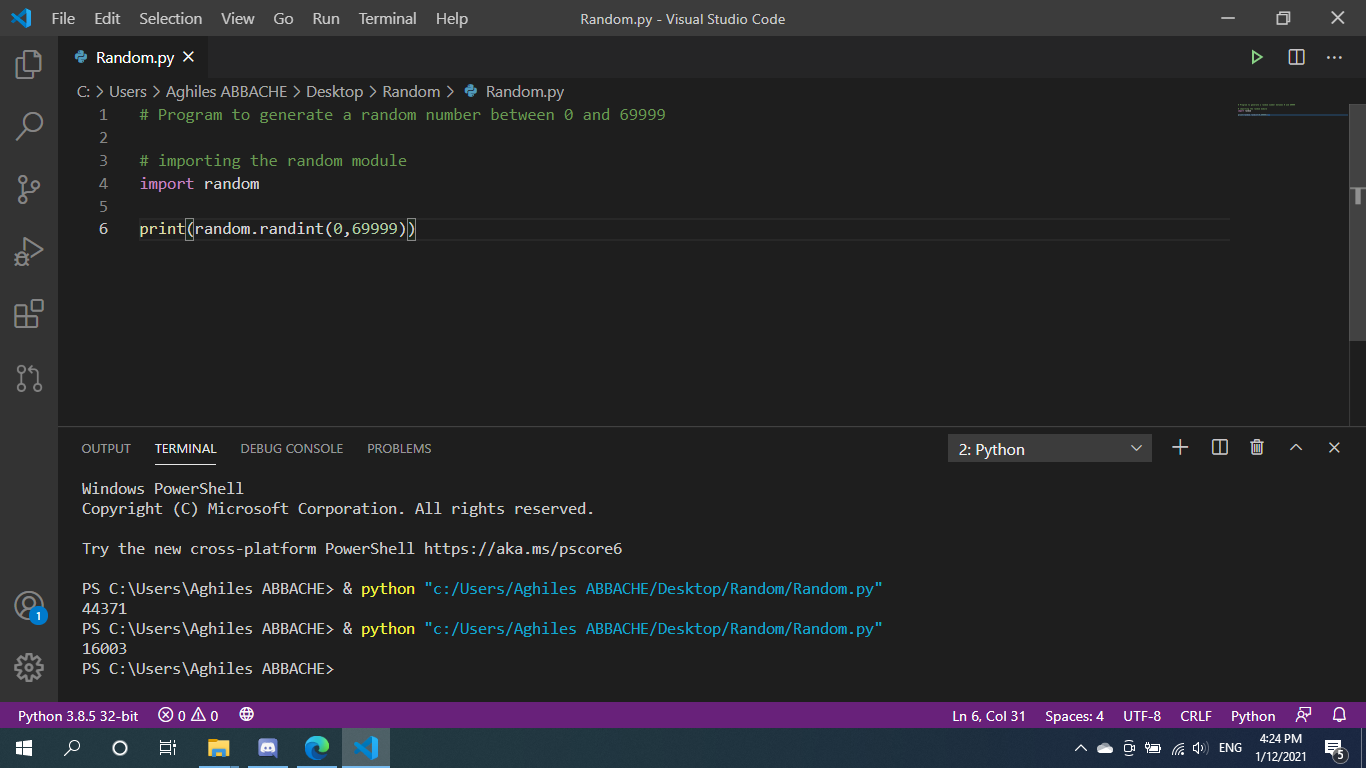This screenshot has width=1366, height=768.
Task: Open the feedback icon in the status bar
Action: pos(1303,715)
